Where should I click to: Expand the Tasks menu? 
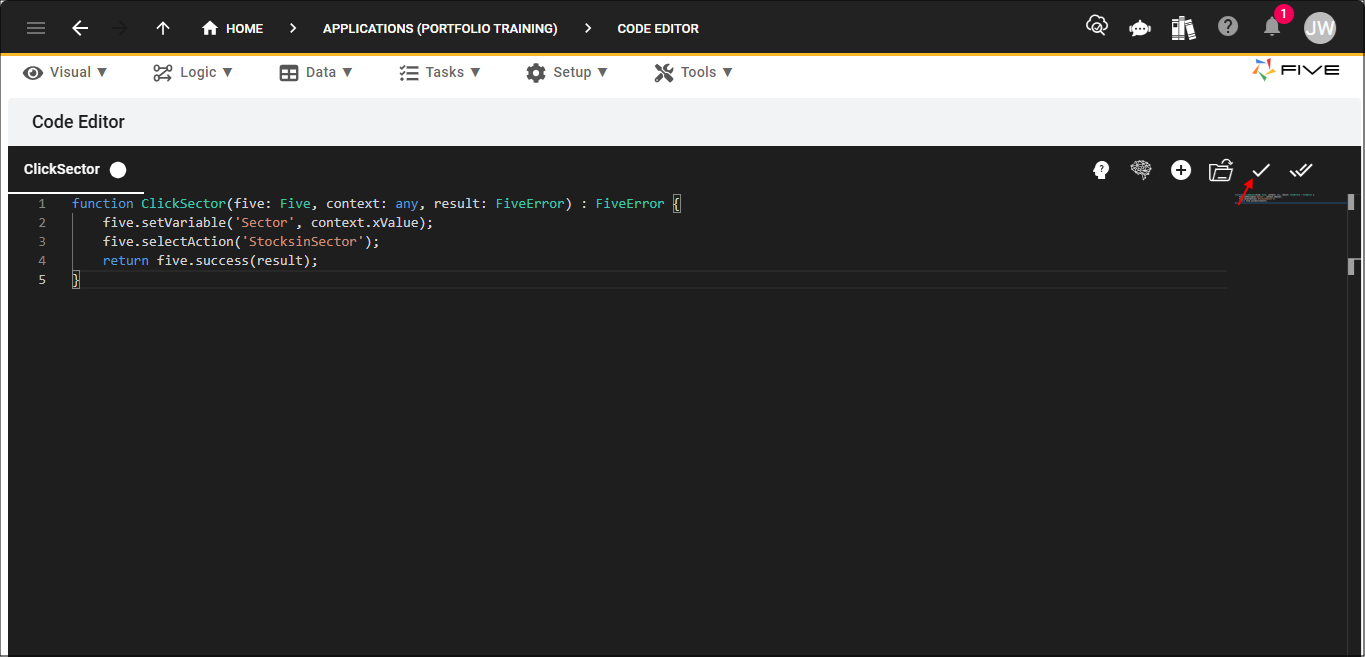pos(440,72)
